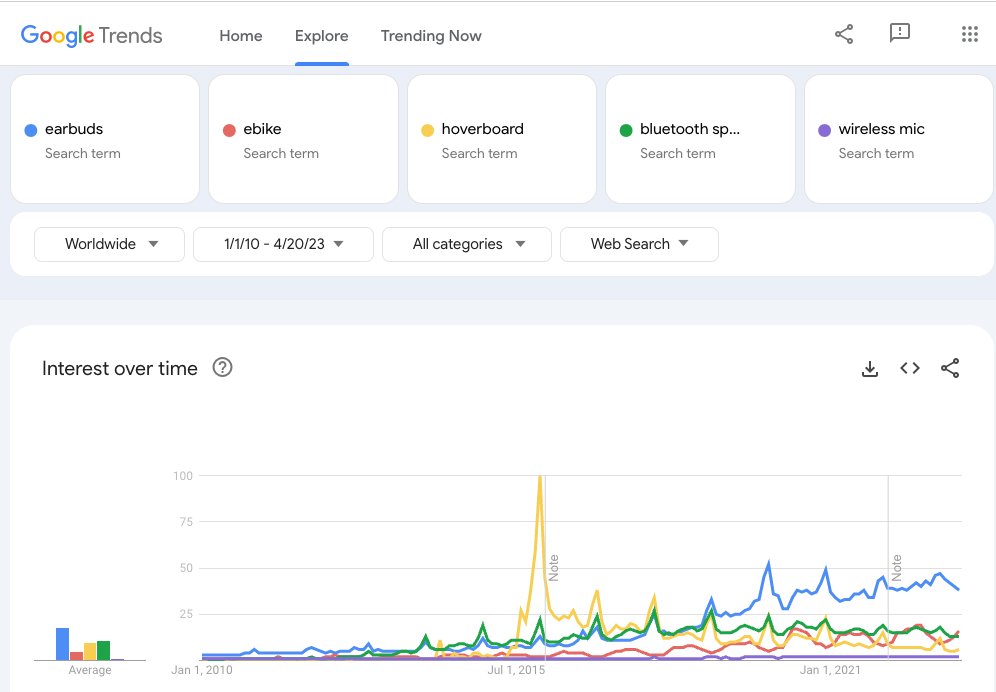Viewport: 996px width, 692px height.
Task: Click the Google Trends logo
Action: [91, 36]
